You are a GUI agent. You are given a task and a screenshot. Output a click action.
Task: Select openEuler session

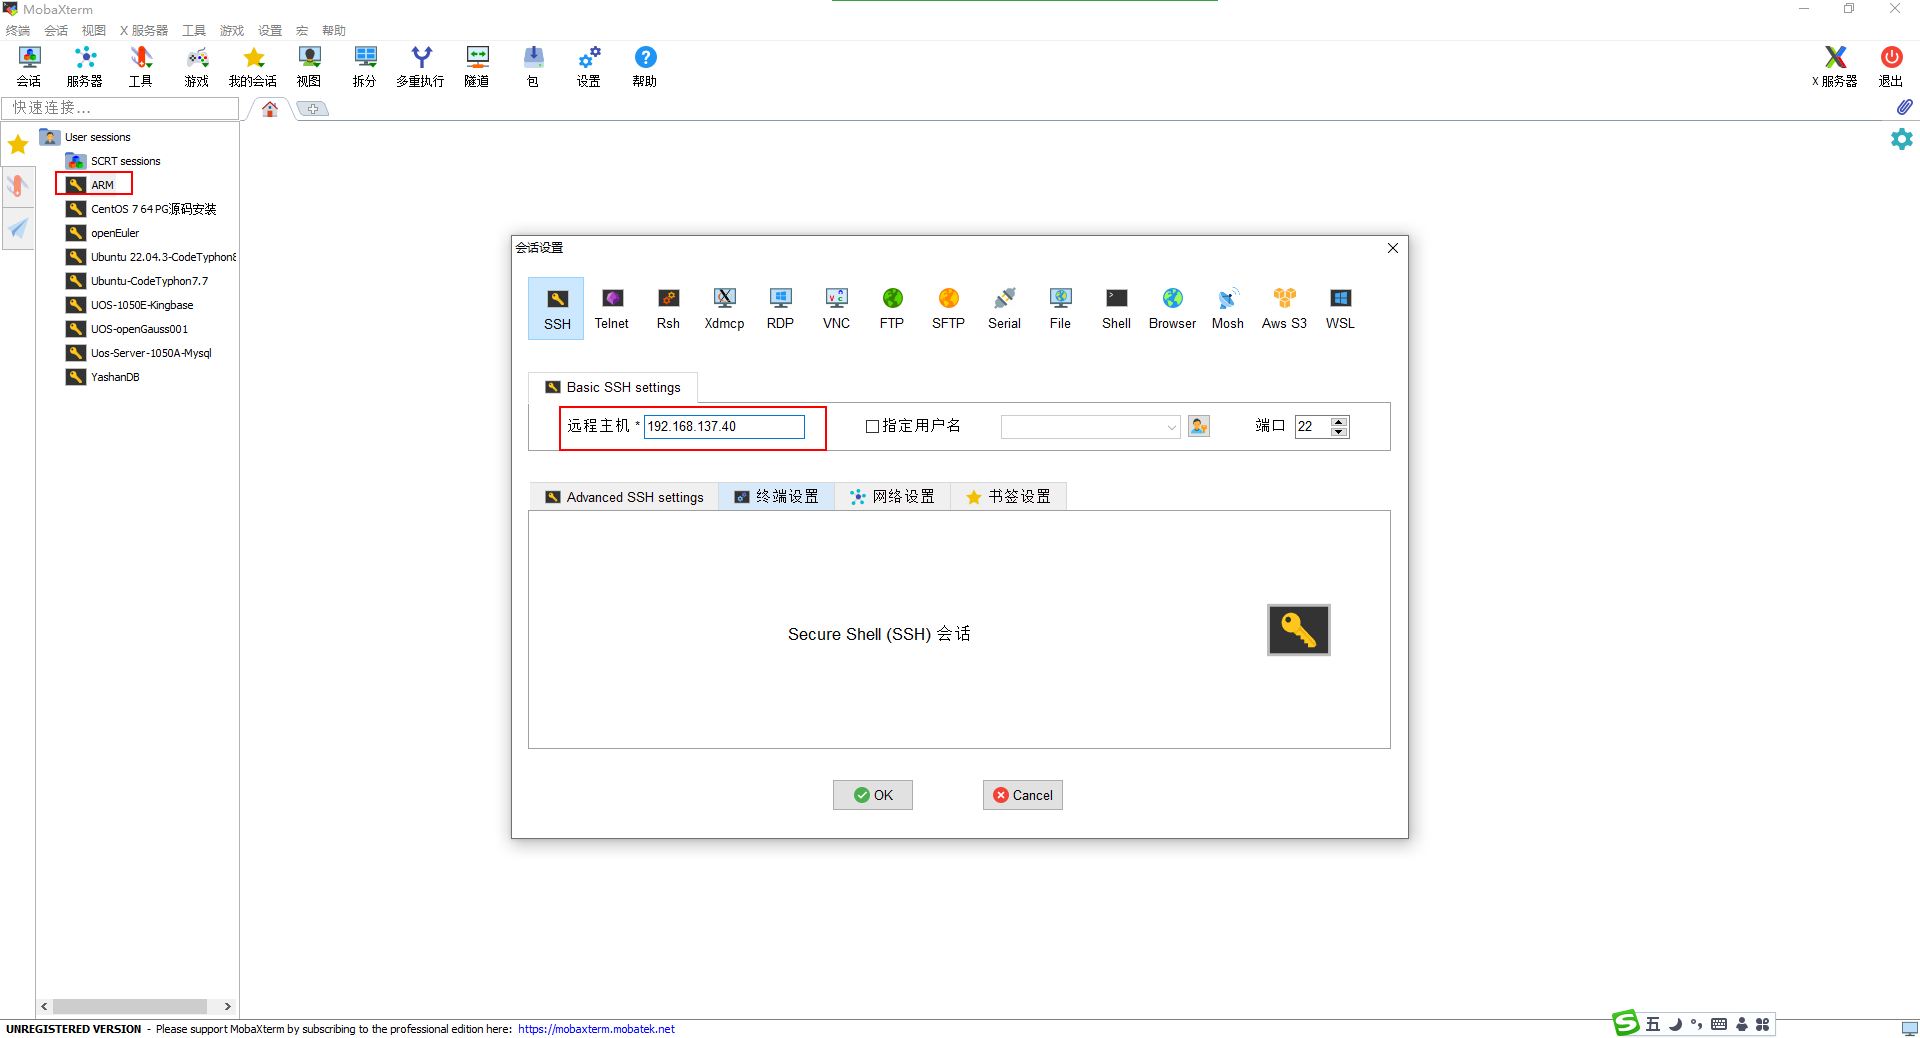(x=103, y=233)
